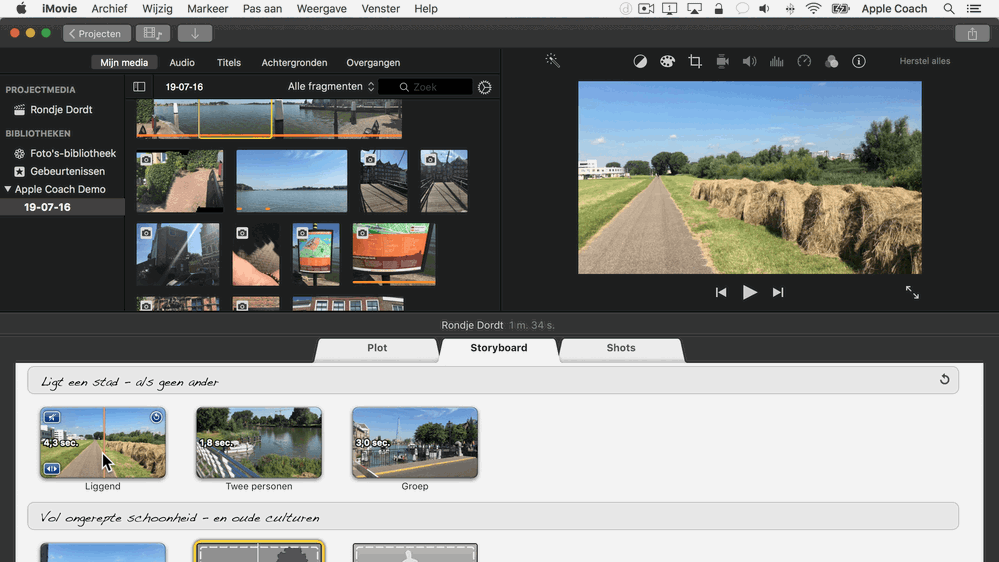Viewport: 999px width, 562px height.
Task: Toggle the library sidebar visibility
Action: pos(139,87)
